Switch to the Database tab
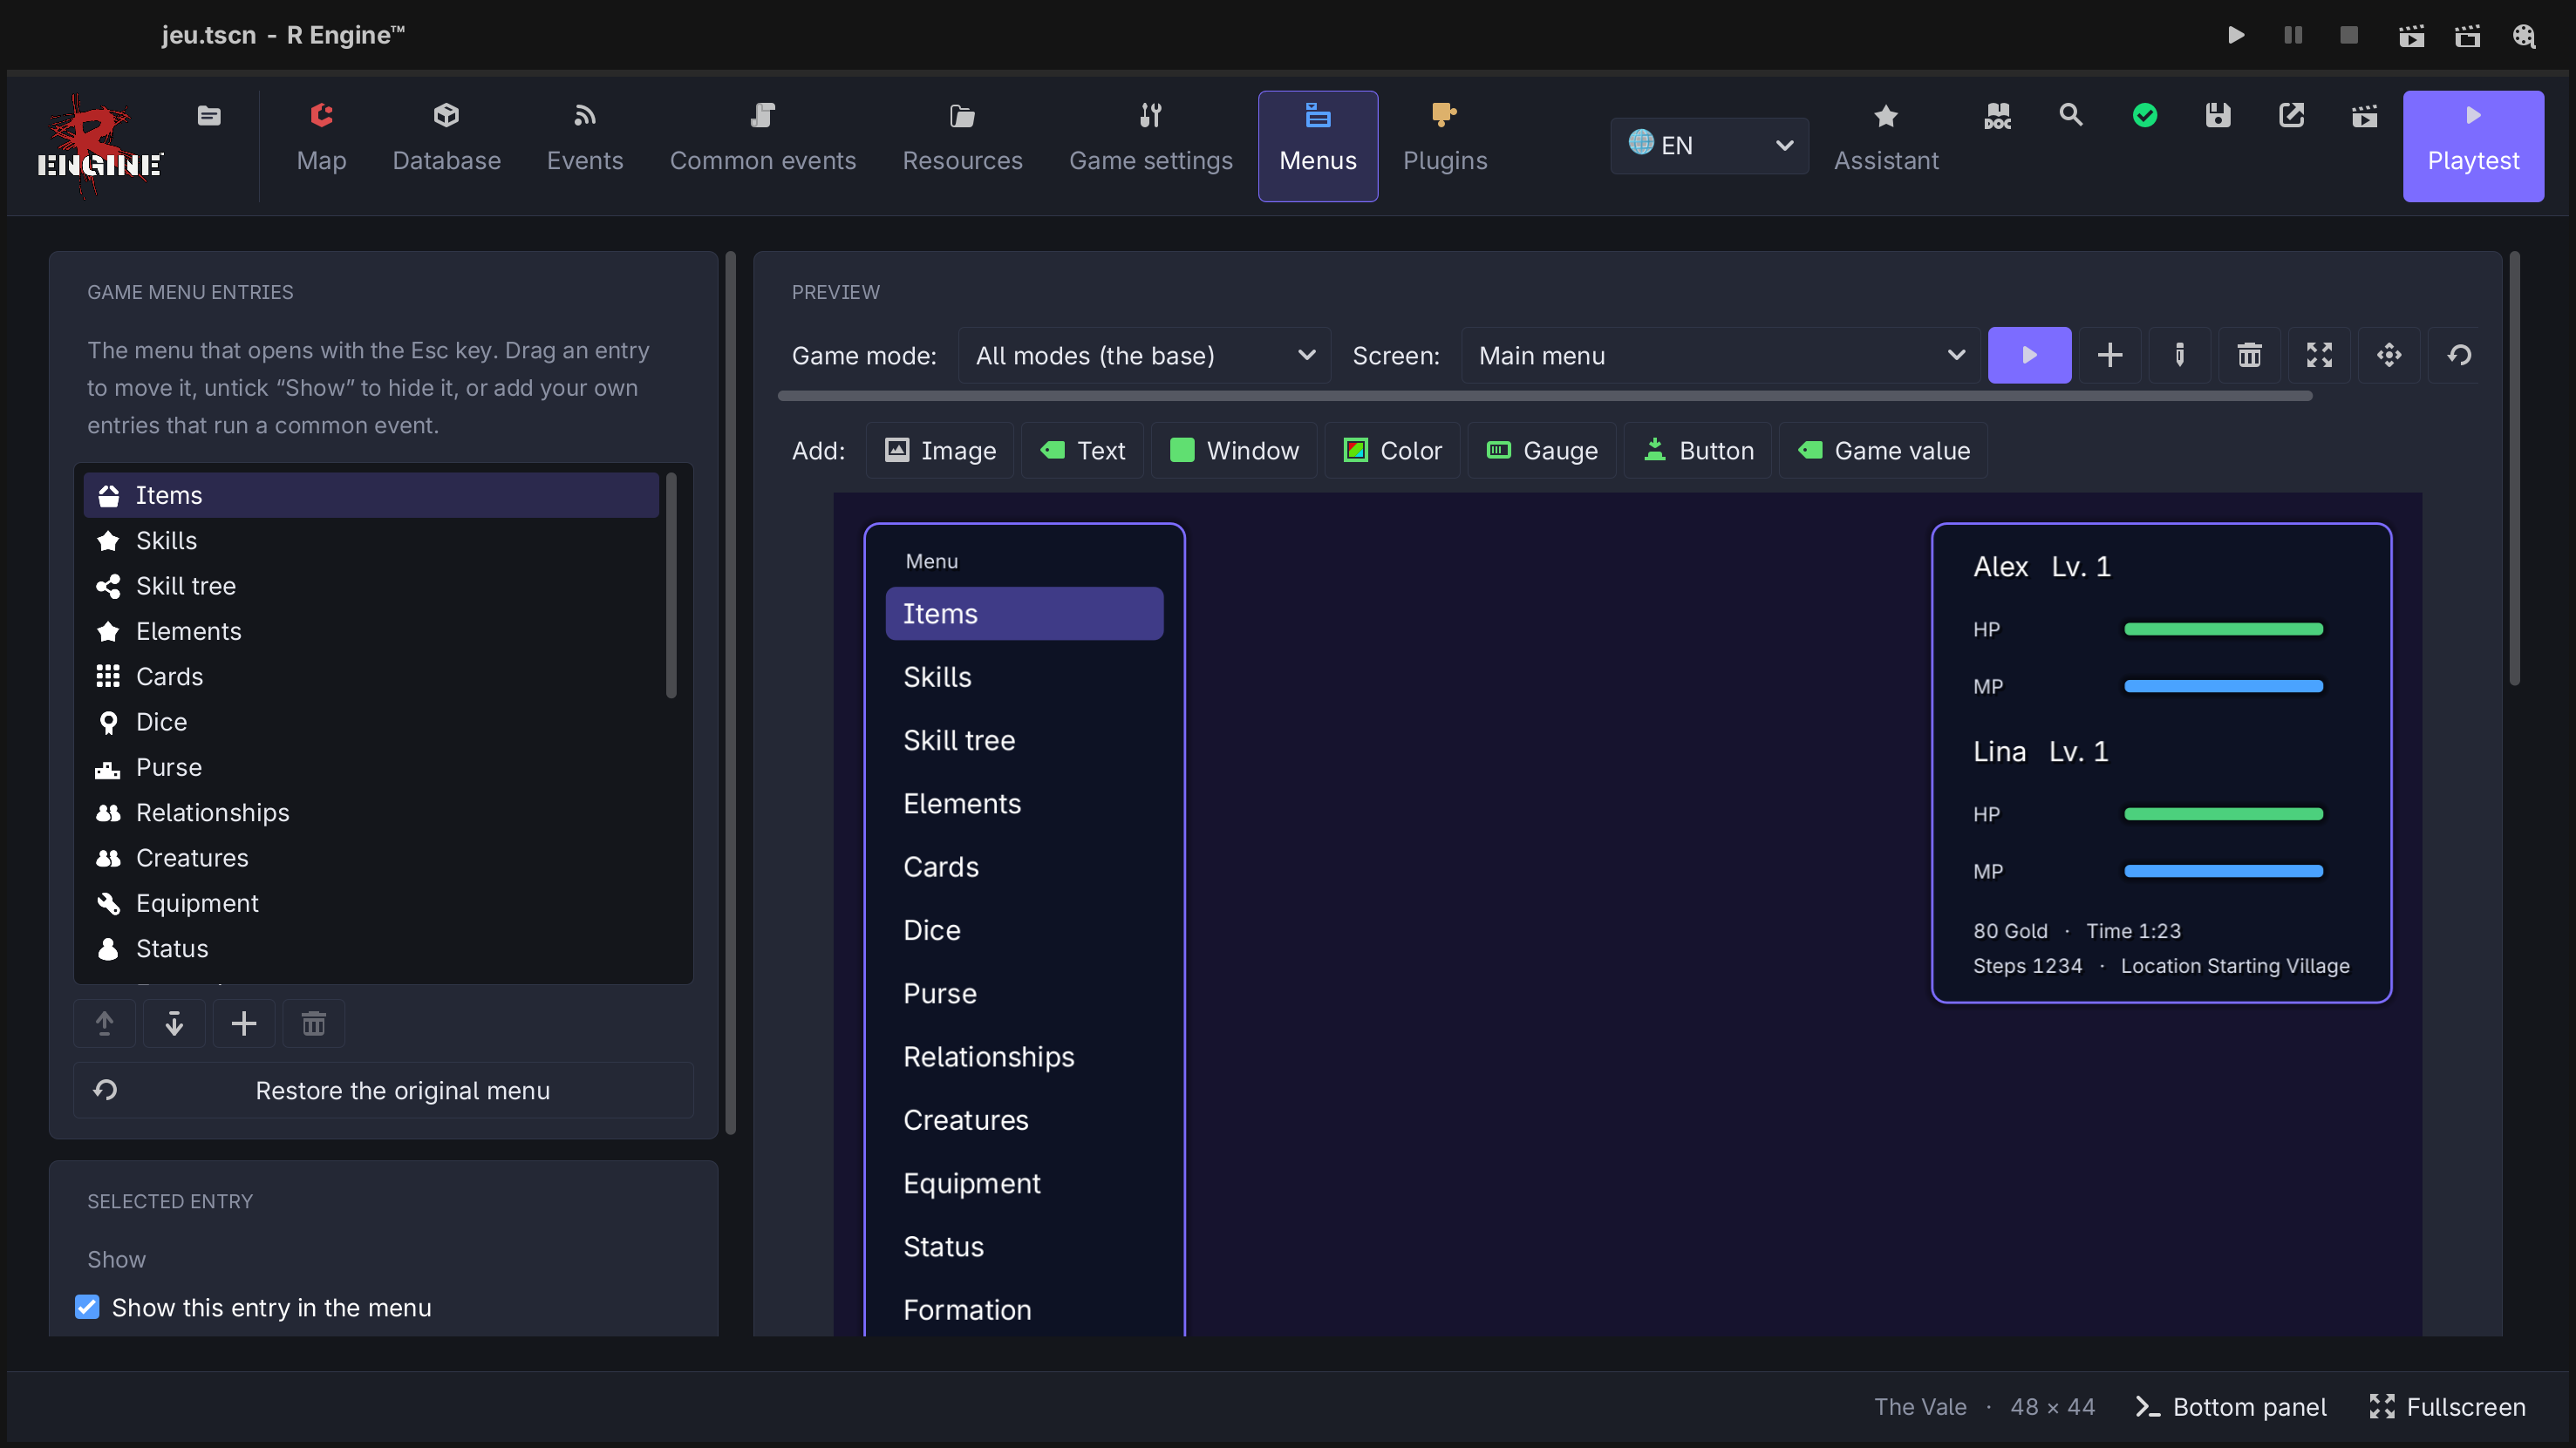 [446, 146]
